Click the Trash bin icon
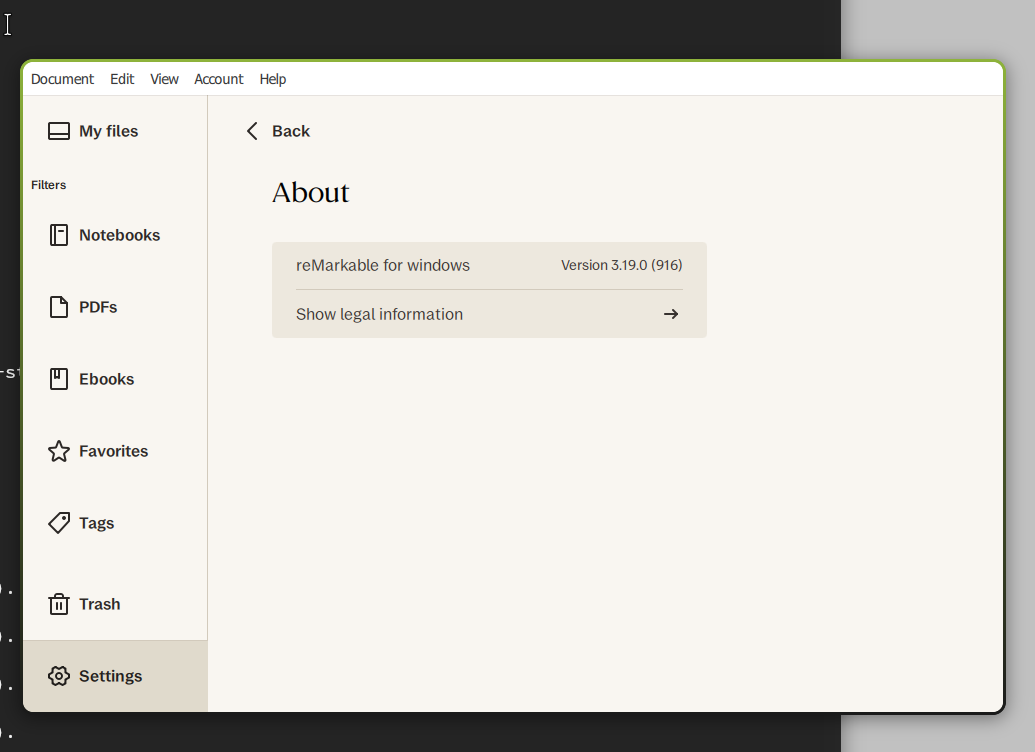 coord(59,603)
